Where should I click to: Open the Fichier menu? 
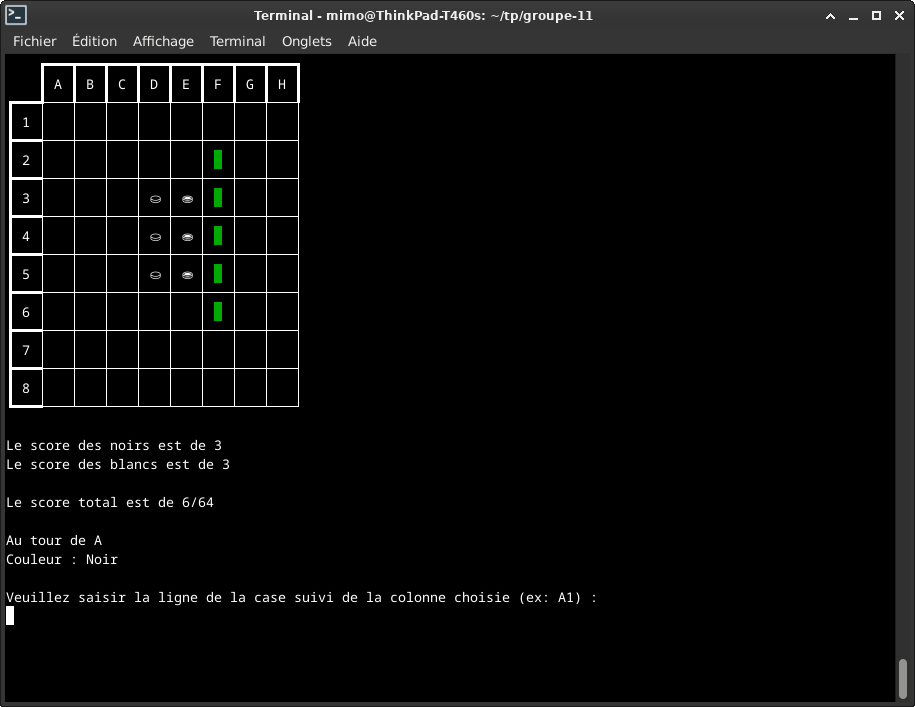click(35, 41)
